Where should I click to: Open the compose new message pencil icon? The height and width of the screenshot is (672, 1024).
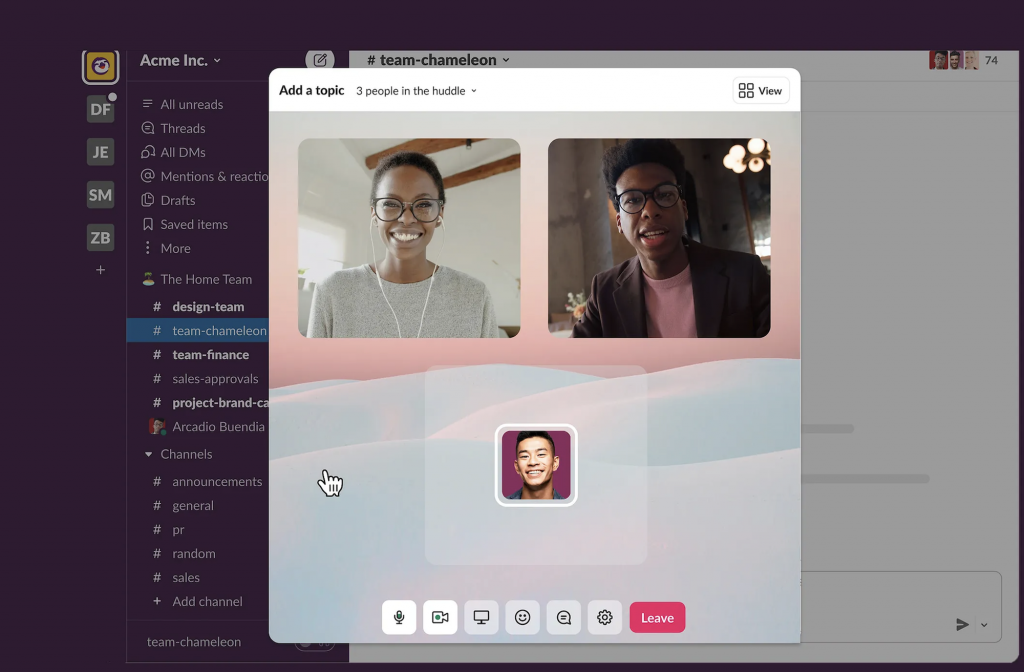coord(320,60)
